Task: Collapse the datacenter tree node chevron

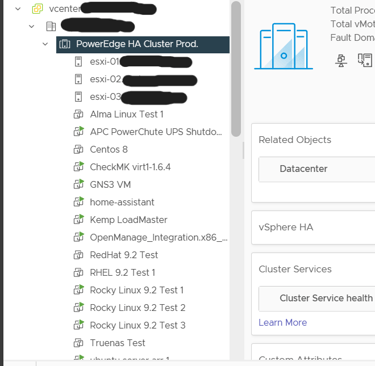Action: pos(31,26)
